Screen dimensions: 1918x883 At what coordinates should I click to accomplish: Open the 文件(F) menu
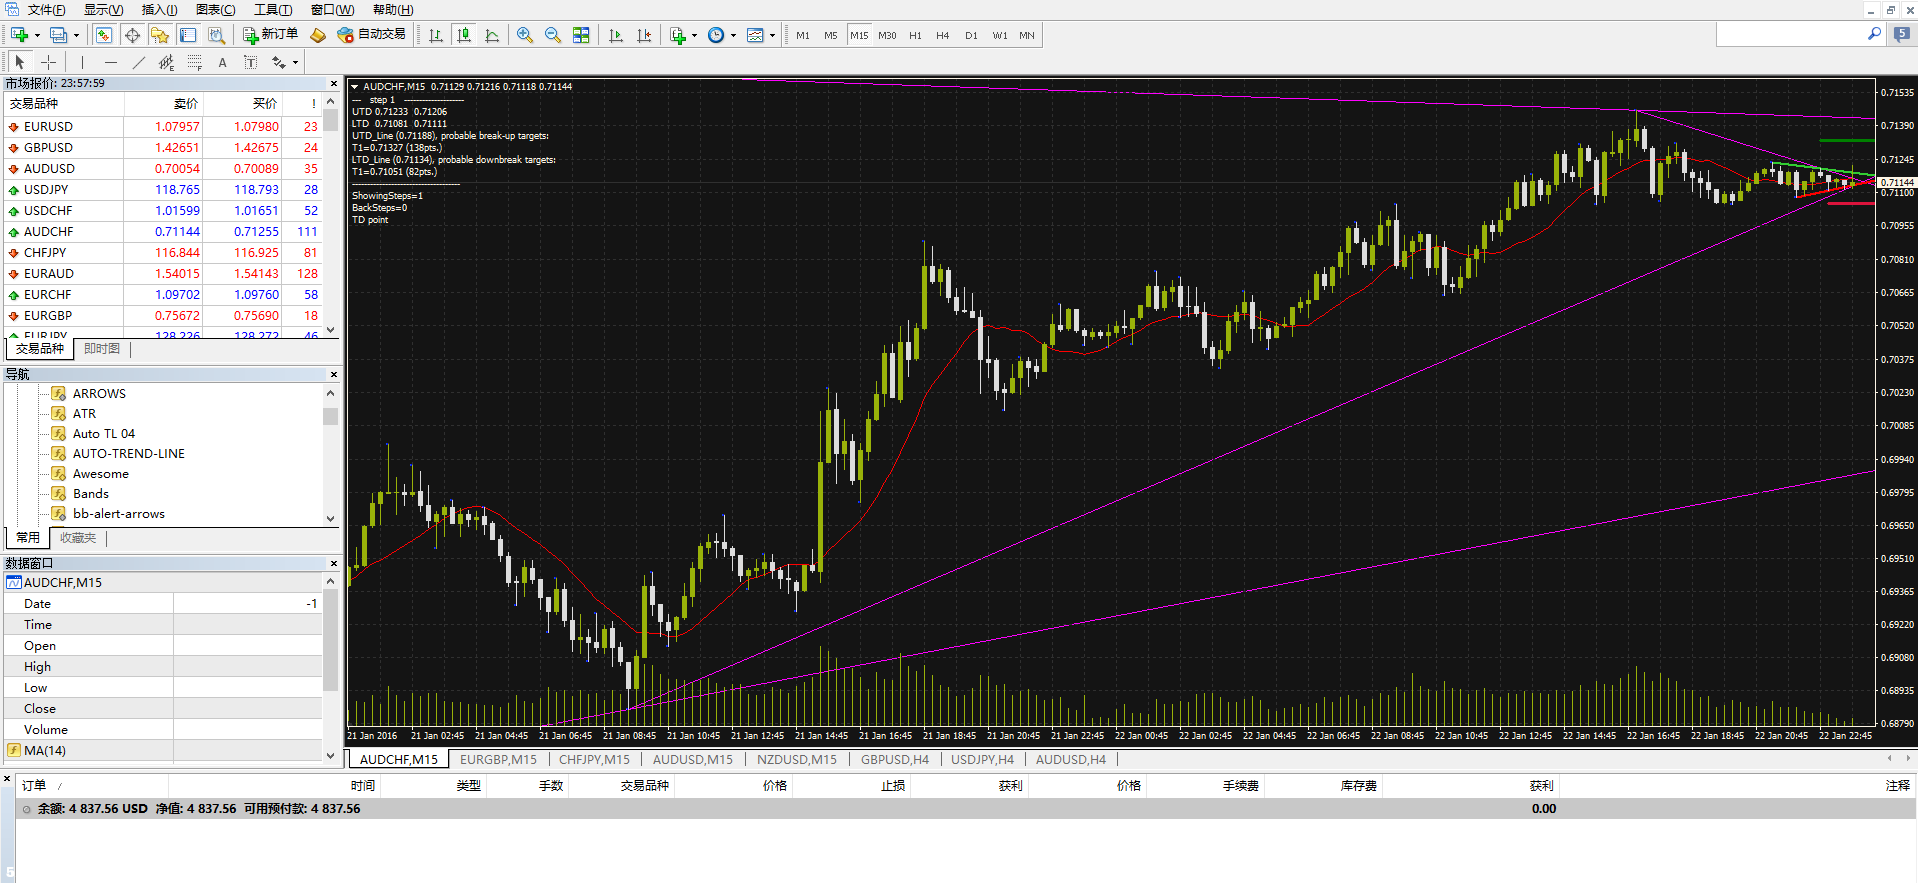46,10
